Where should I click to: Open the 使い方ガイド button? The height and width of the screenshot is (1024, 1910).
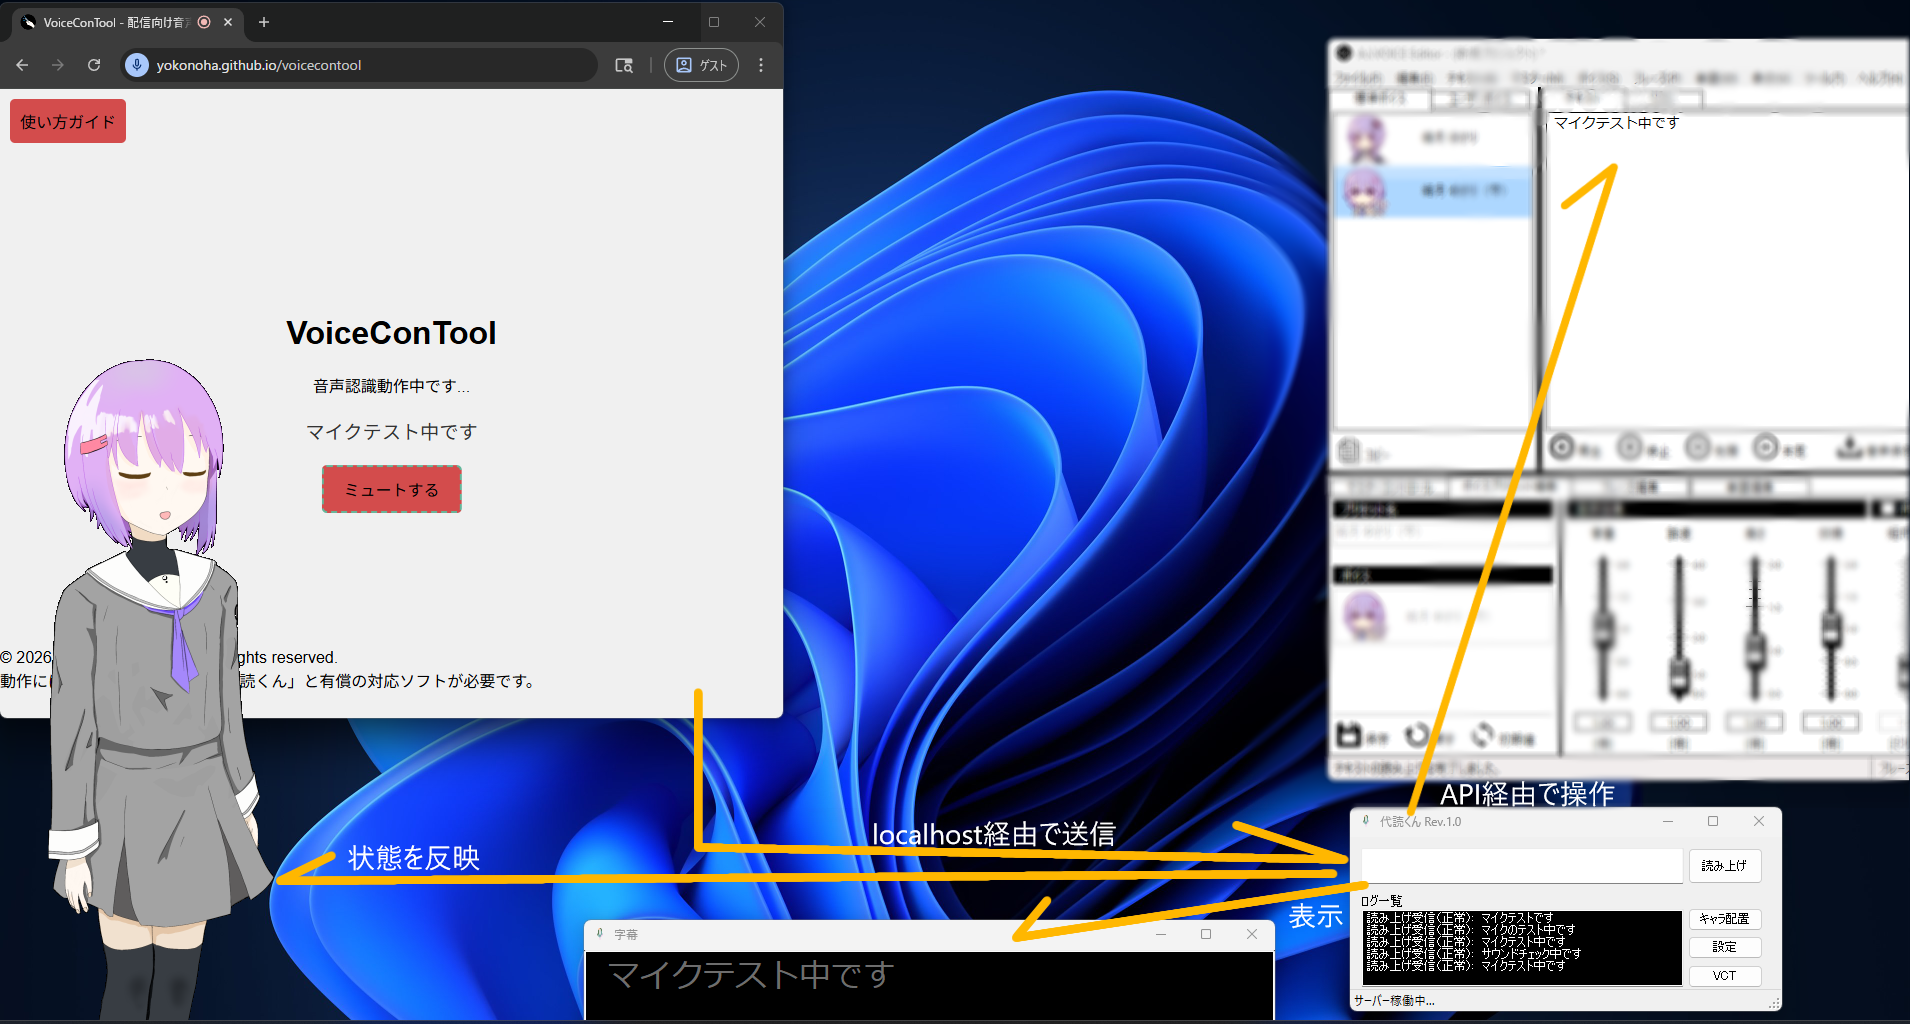[68, 121]
